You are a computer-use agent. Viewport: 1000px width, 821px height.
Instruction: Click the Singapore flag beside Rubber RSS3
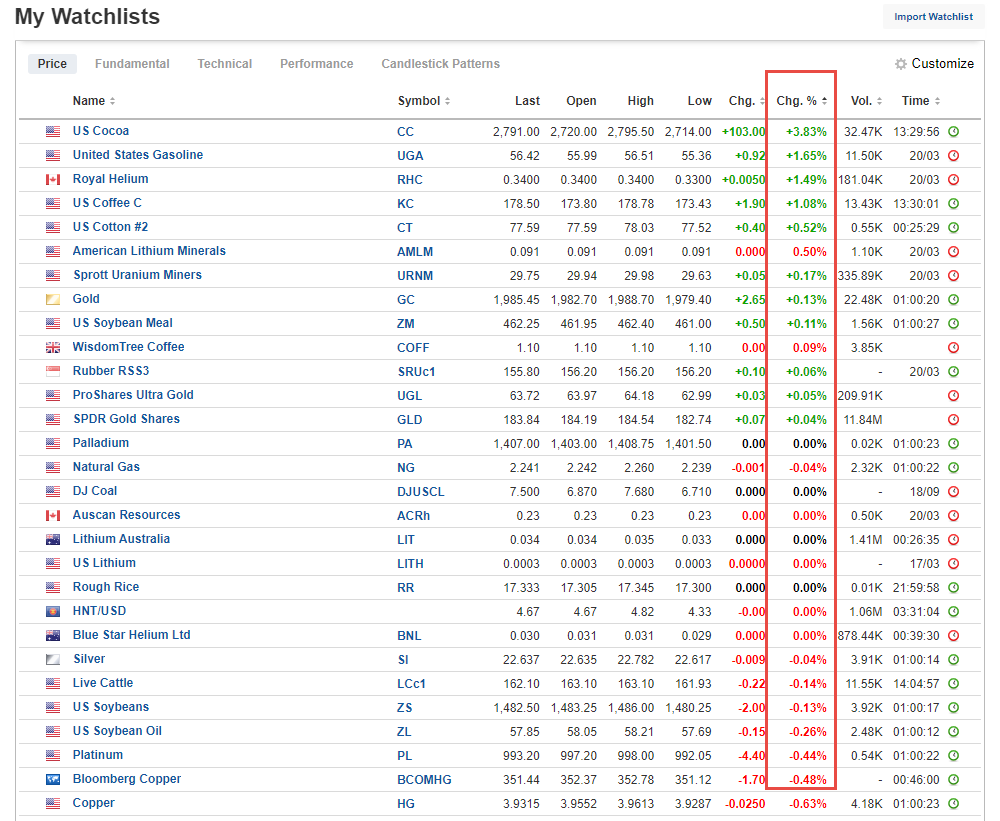tap(53, 371)
